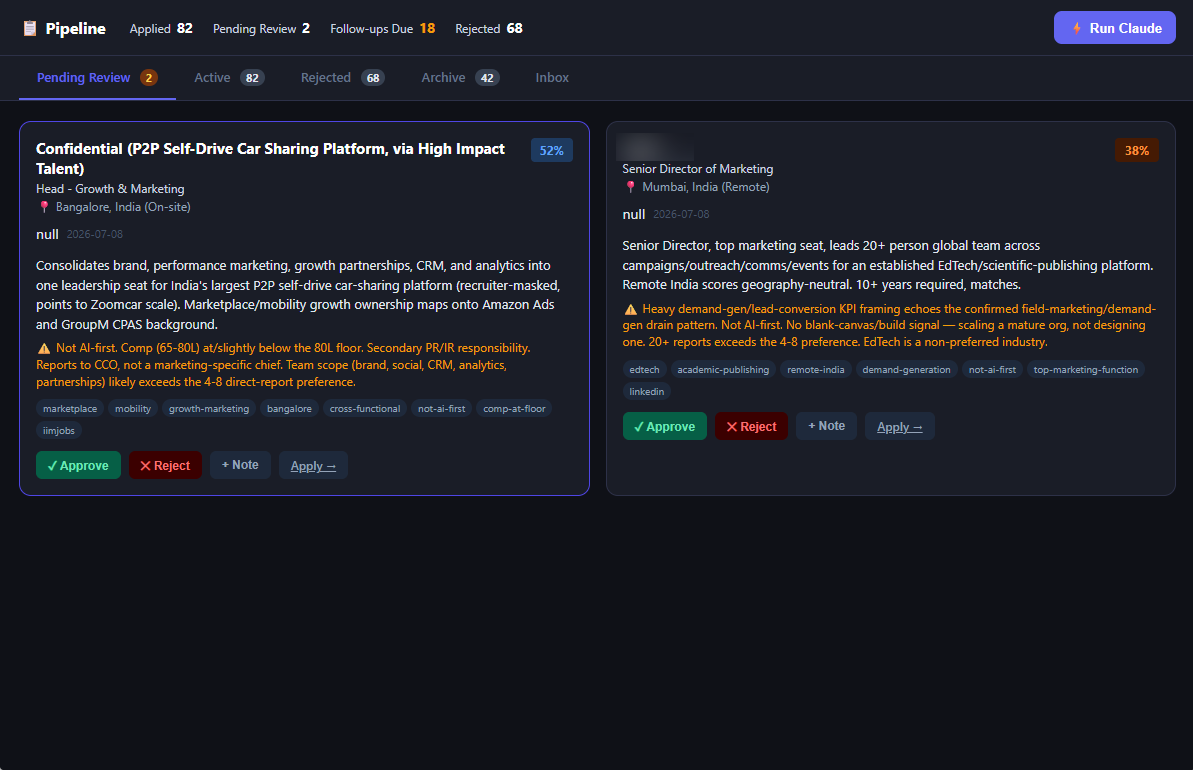This screenshot has width=1193, height=770.
Task: Click the blurred company name in second card
Action: (x=654, y=146)
